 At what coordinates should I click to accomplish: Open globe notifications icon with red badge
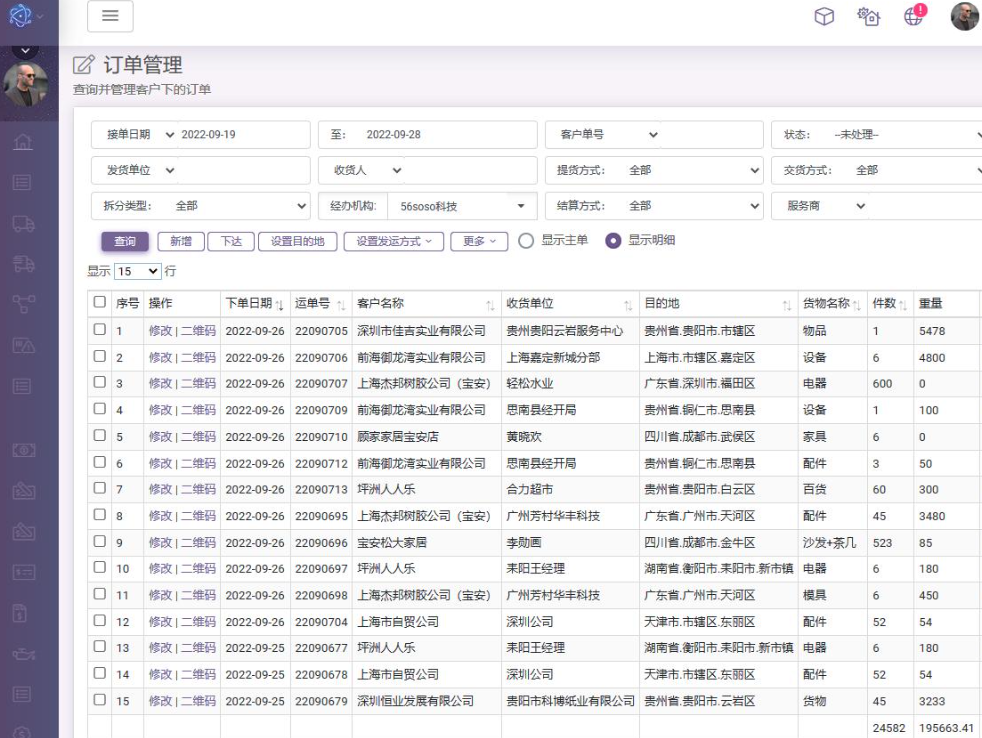[x=914, y=16]
